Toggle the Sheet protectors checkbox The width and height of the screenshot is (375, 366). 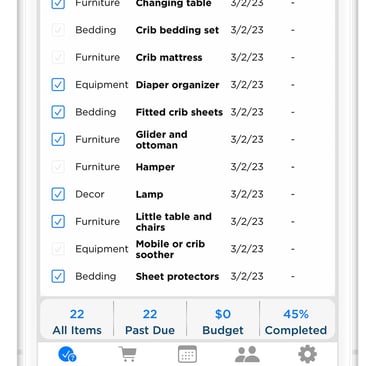coord(58,276)
